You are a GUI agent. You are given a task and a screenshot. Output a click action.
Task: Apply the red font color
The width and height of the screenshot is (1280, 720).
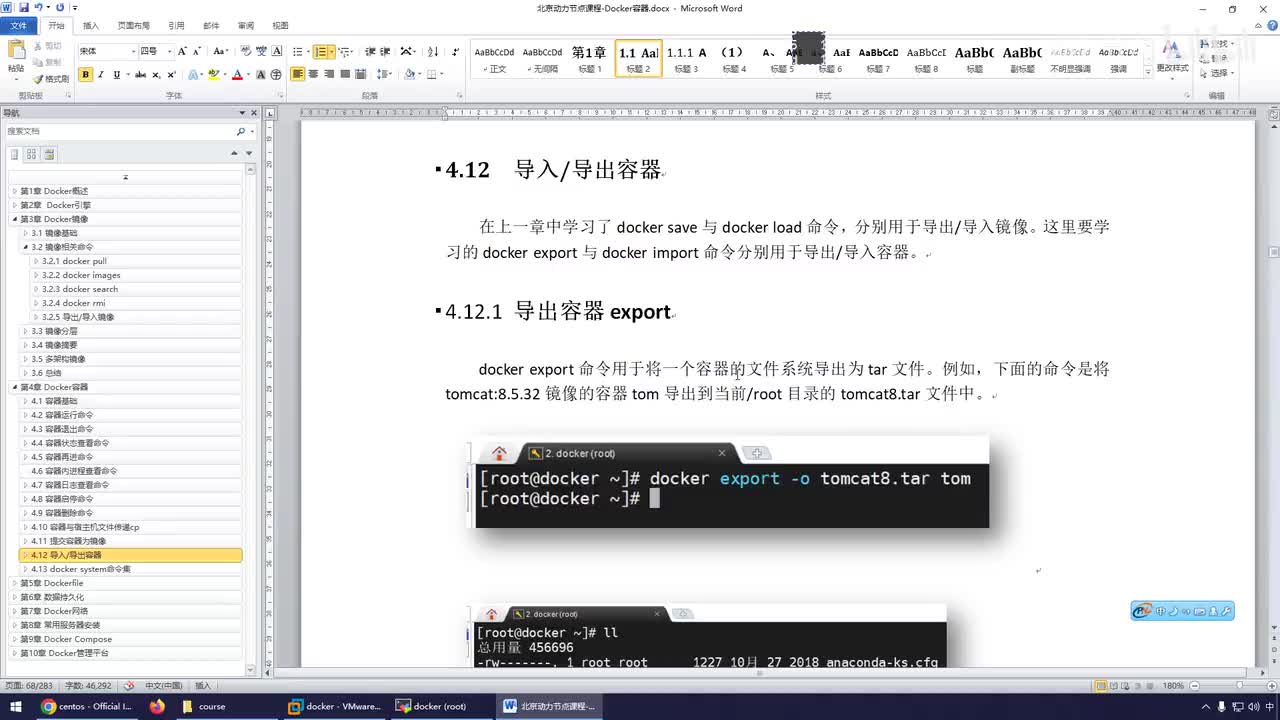coord(237,74)
